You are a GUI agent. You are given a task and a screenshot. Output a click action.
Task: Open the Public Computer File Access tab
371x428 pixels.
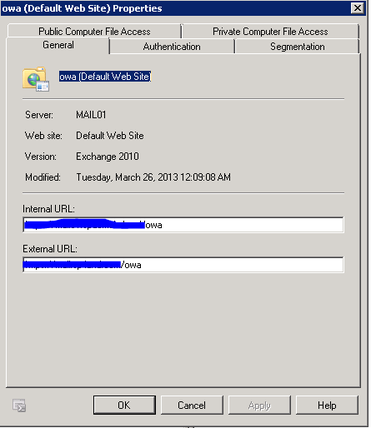(94, 31)
